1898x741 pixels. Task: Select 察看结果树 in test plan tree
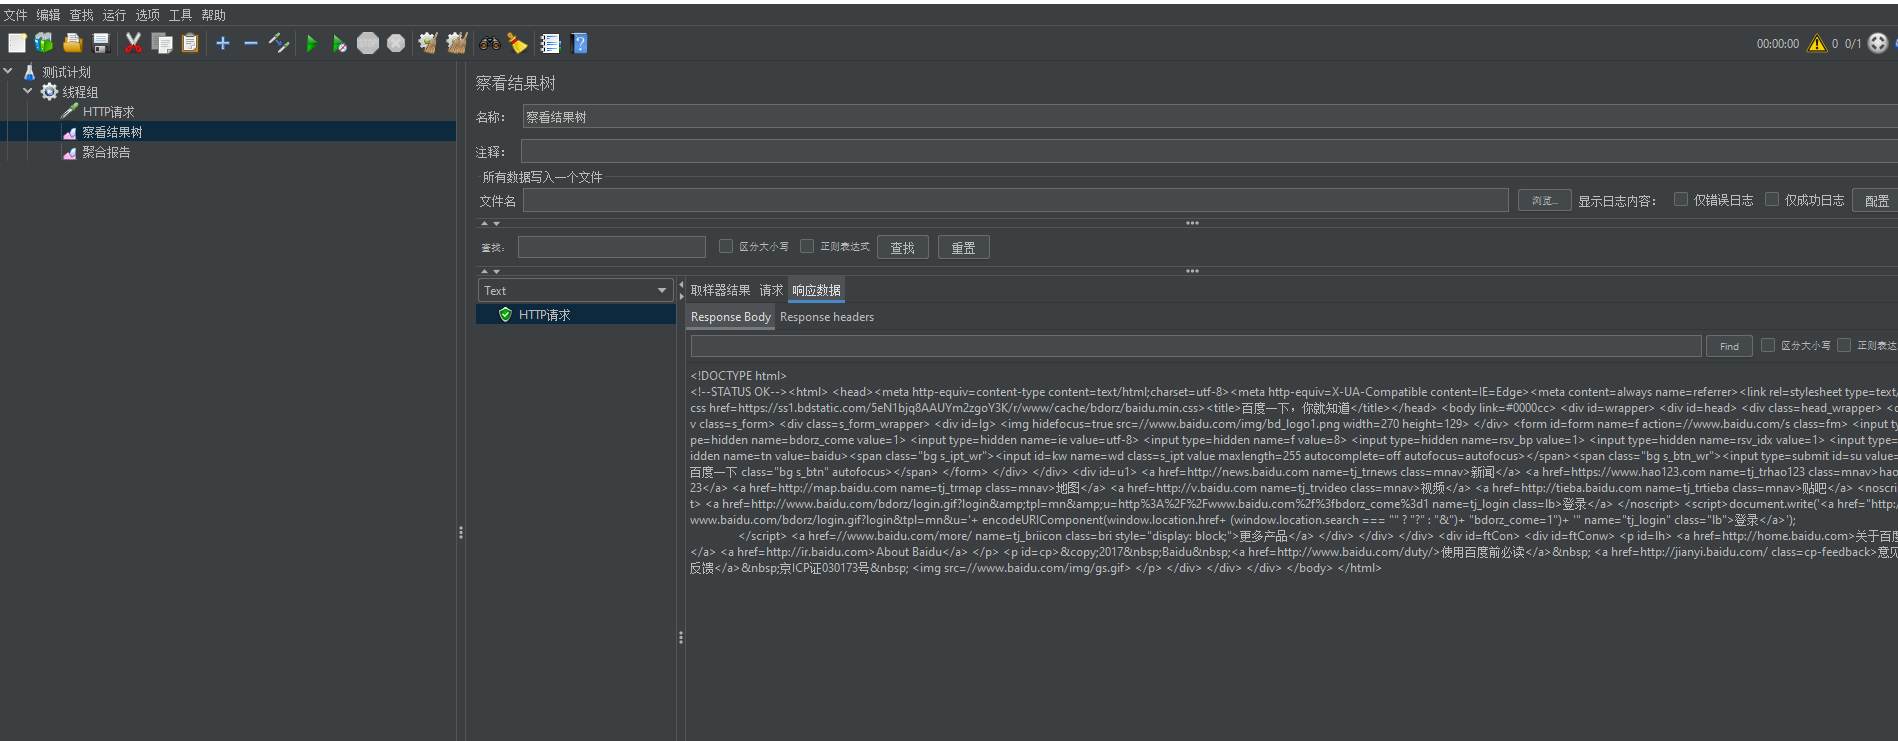click(112, 132)
